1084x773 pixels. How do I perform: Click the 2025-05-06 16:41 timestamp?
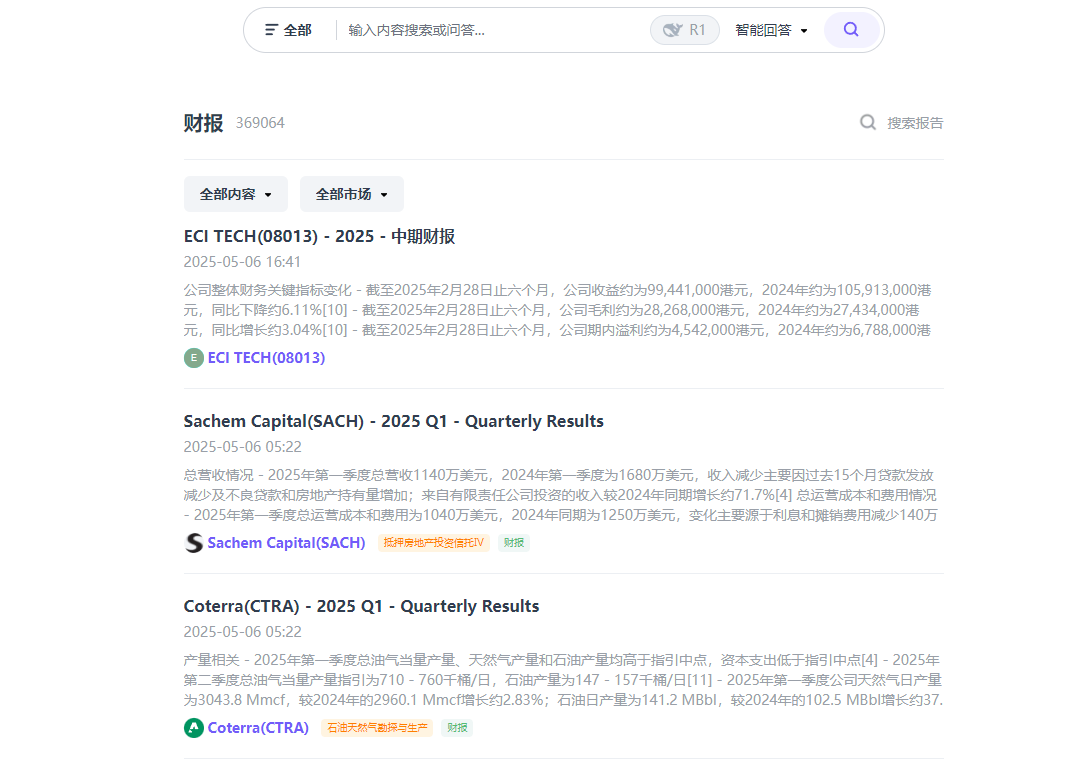(x=242, y=262)
